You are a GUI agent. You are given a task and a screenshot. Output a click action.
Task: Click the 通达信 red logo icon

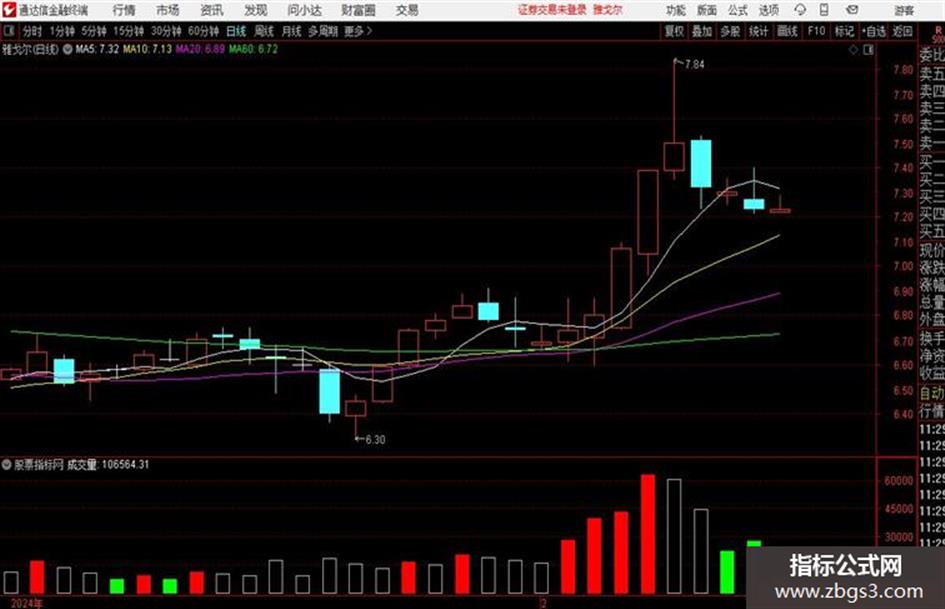pos(9,10)
